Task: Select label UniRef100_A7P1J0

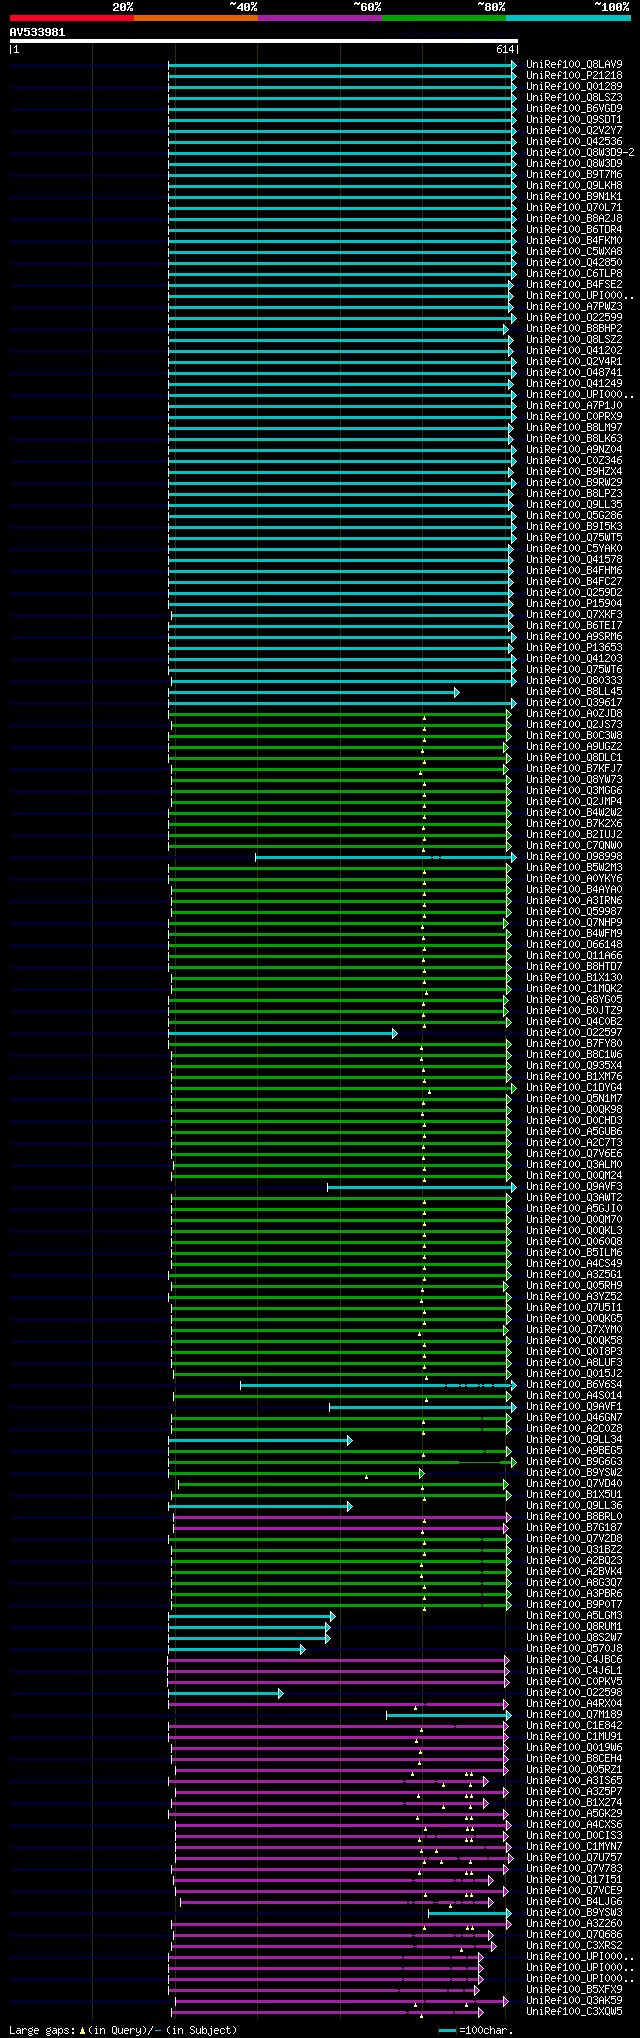Action: pyautogui.click(x=574, y=405)
